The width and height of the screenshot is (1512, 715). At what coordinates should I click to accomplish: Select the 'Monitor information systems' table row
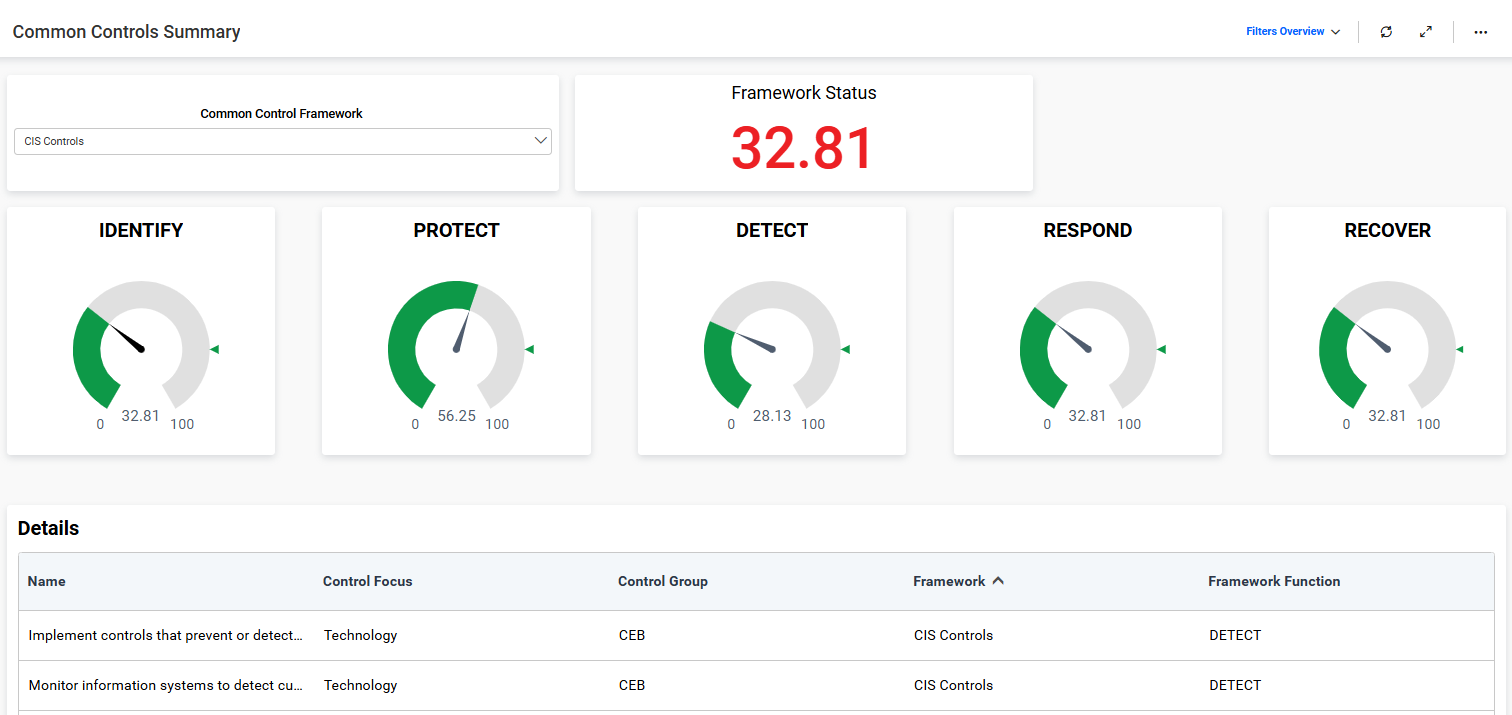coord(165,685)
